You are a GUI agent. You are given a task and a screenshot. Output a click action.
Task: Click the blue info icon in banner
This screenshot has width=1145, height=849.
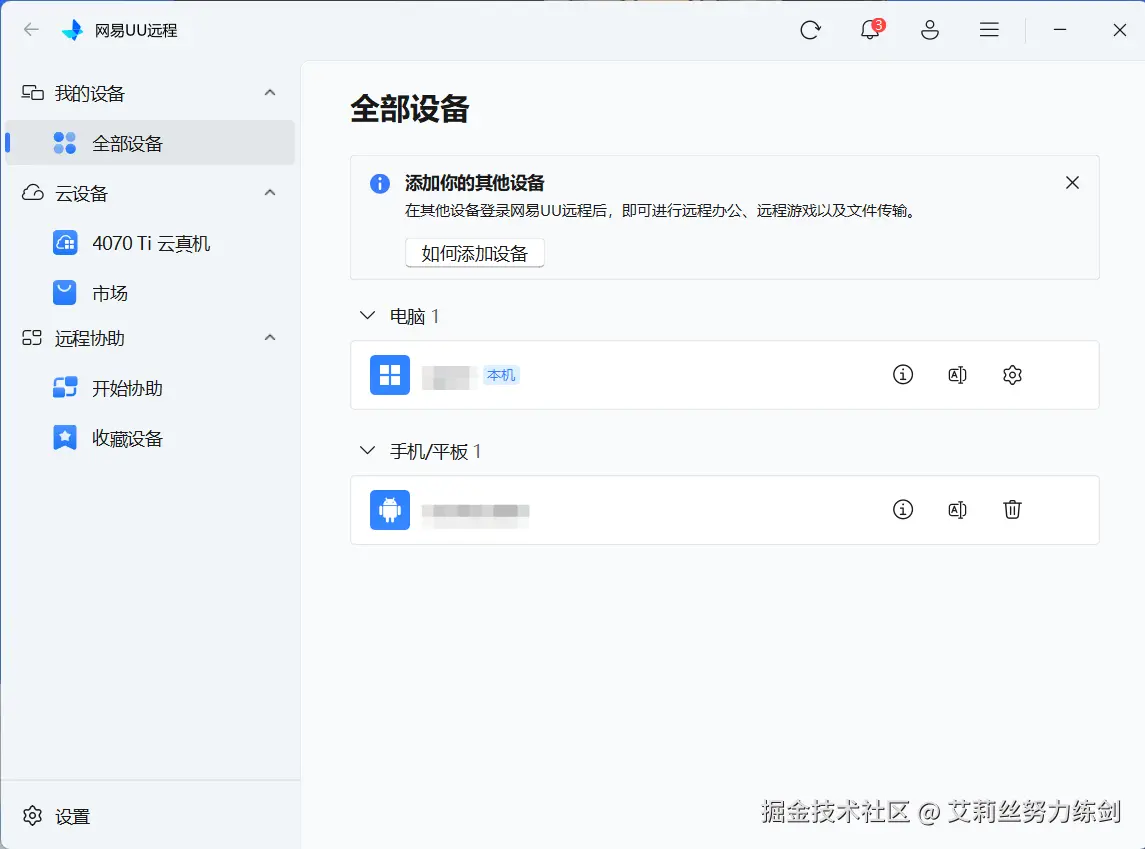tap(380, 183)
